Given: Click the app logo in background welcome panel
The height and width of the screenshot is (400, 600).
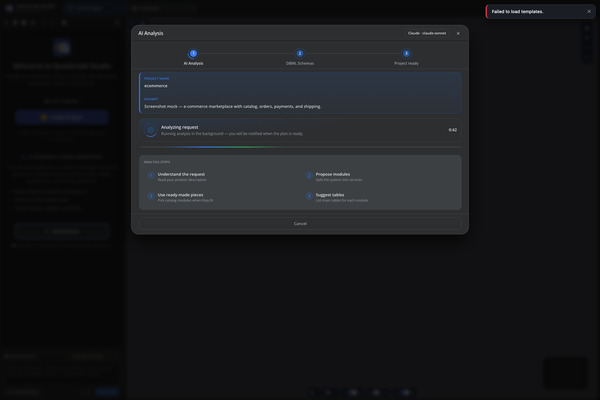Looking at the screenshot, I should click(x=62, y=47).
